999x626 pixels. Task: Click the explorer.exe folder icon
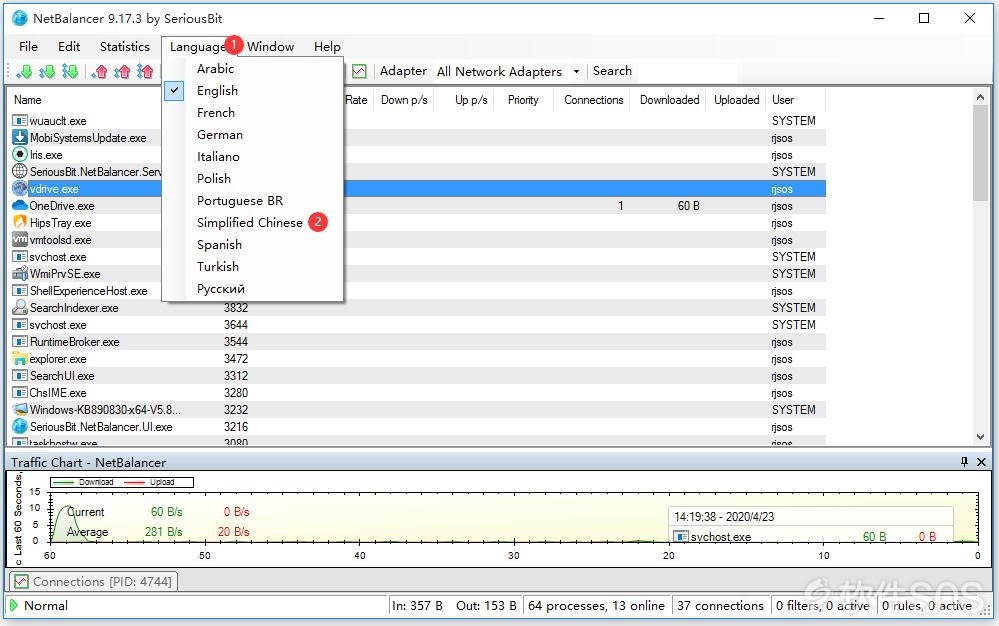click(20, 359)
